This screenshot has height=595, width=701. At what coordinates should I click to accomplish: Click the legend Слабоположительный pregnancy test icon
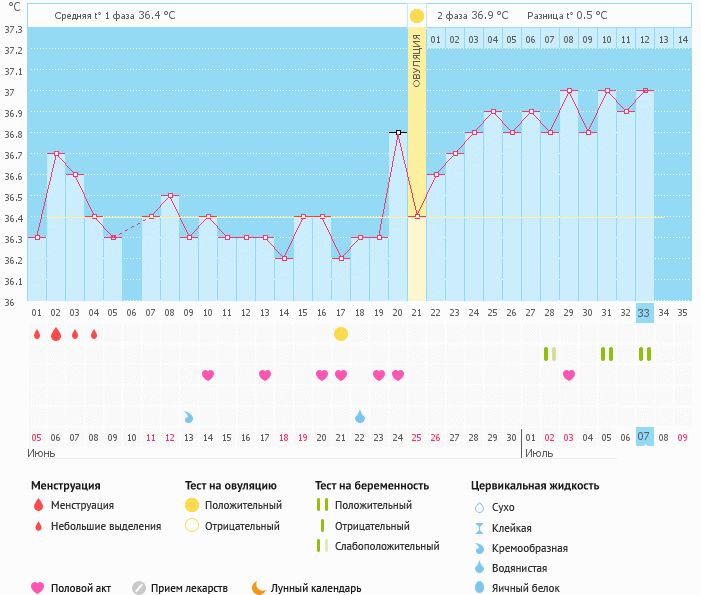322,546
